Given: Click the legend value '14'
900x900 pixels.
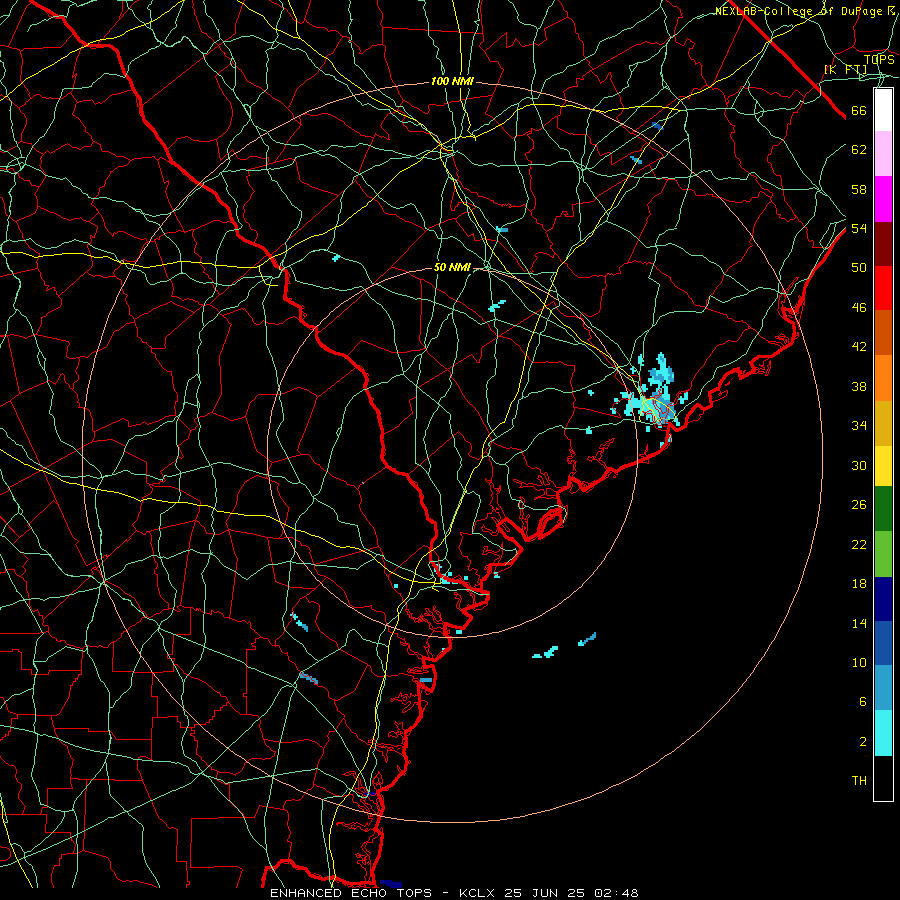Looking at the screenshot, I should point(859,623).
